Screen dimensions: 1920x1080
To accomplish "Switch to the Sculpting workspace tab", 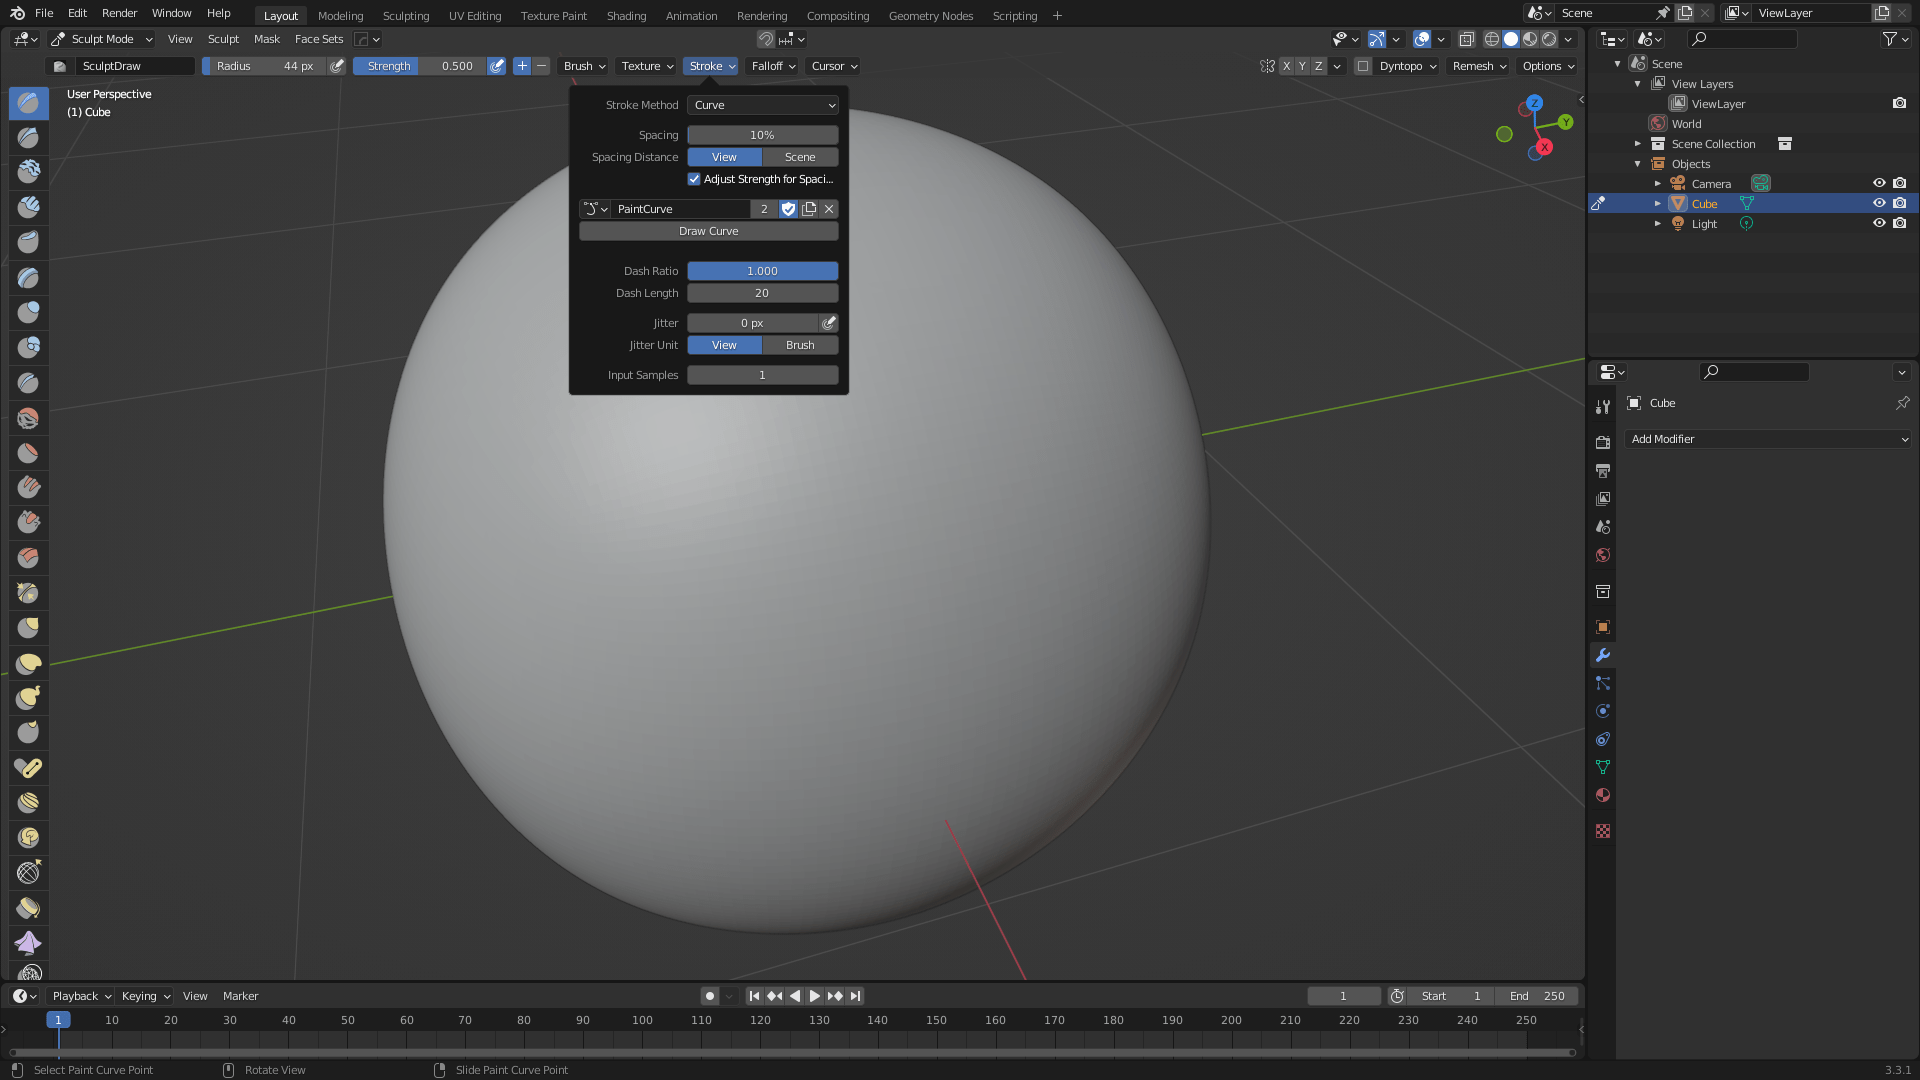I will [x=405, y=15].
